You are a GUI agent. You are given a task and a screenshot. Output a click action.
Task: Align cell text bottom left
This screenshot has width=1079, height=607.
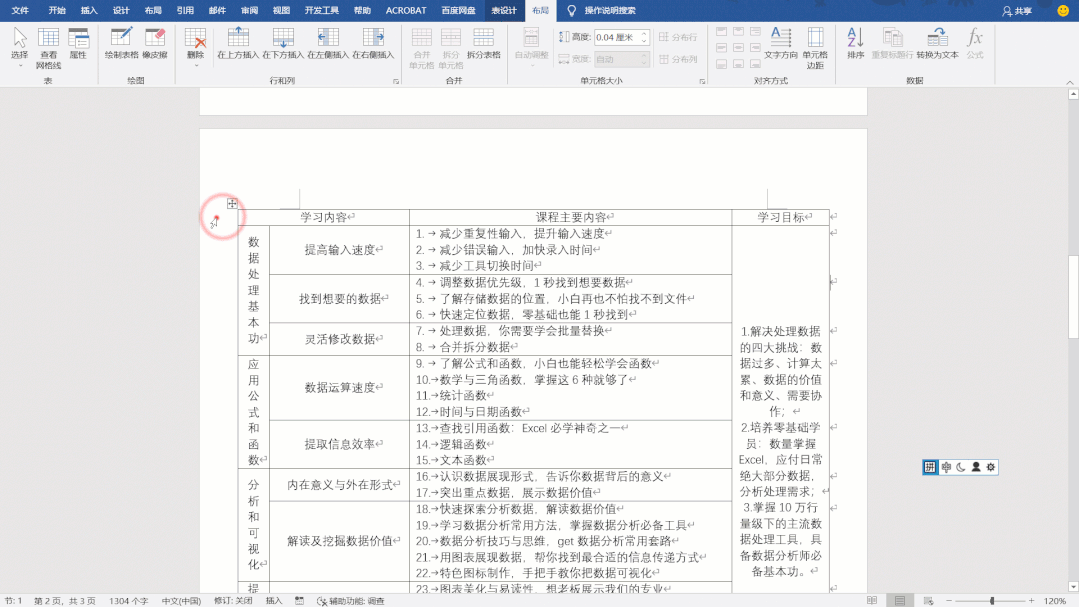click(x=721, y=64)
